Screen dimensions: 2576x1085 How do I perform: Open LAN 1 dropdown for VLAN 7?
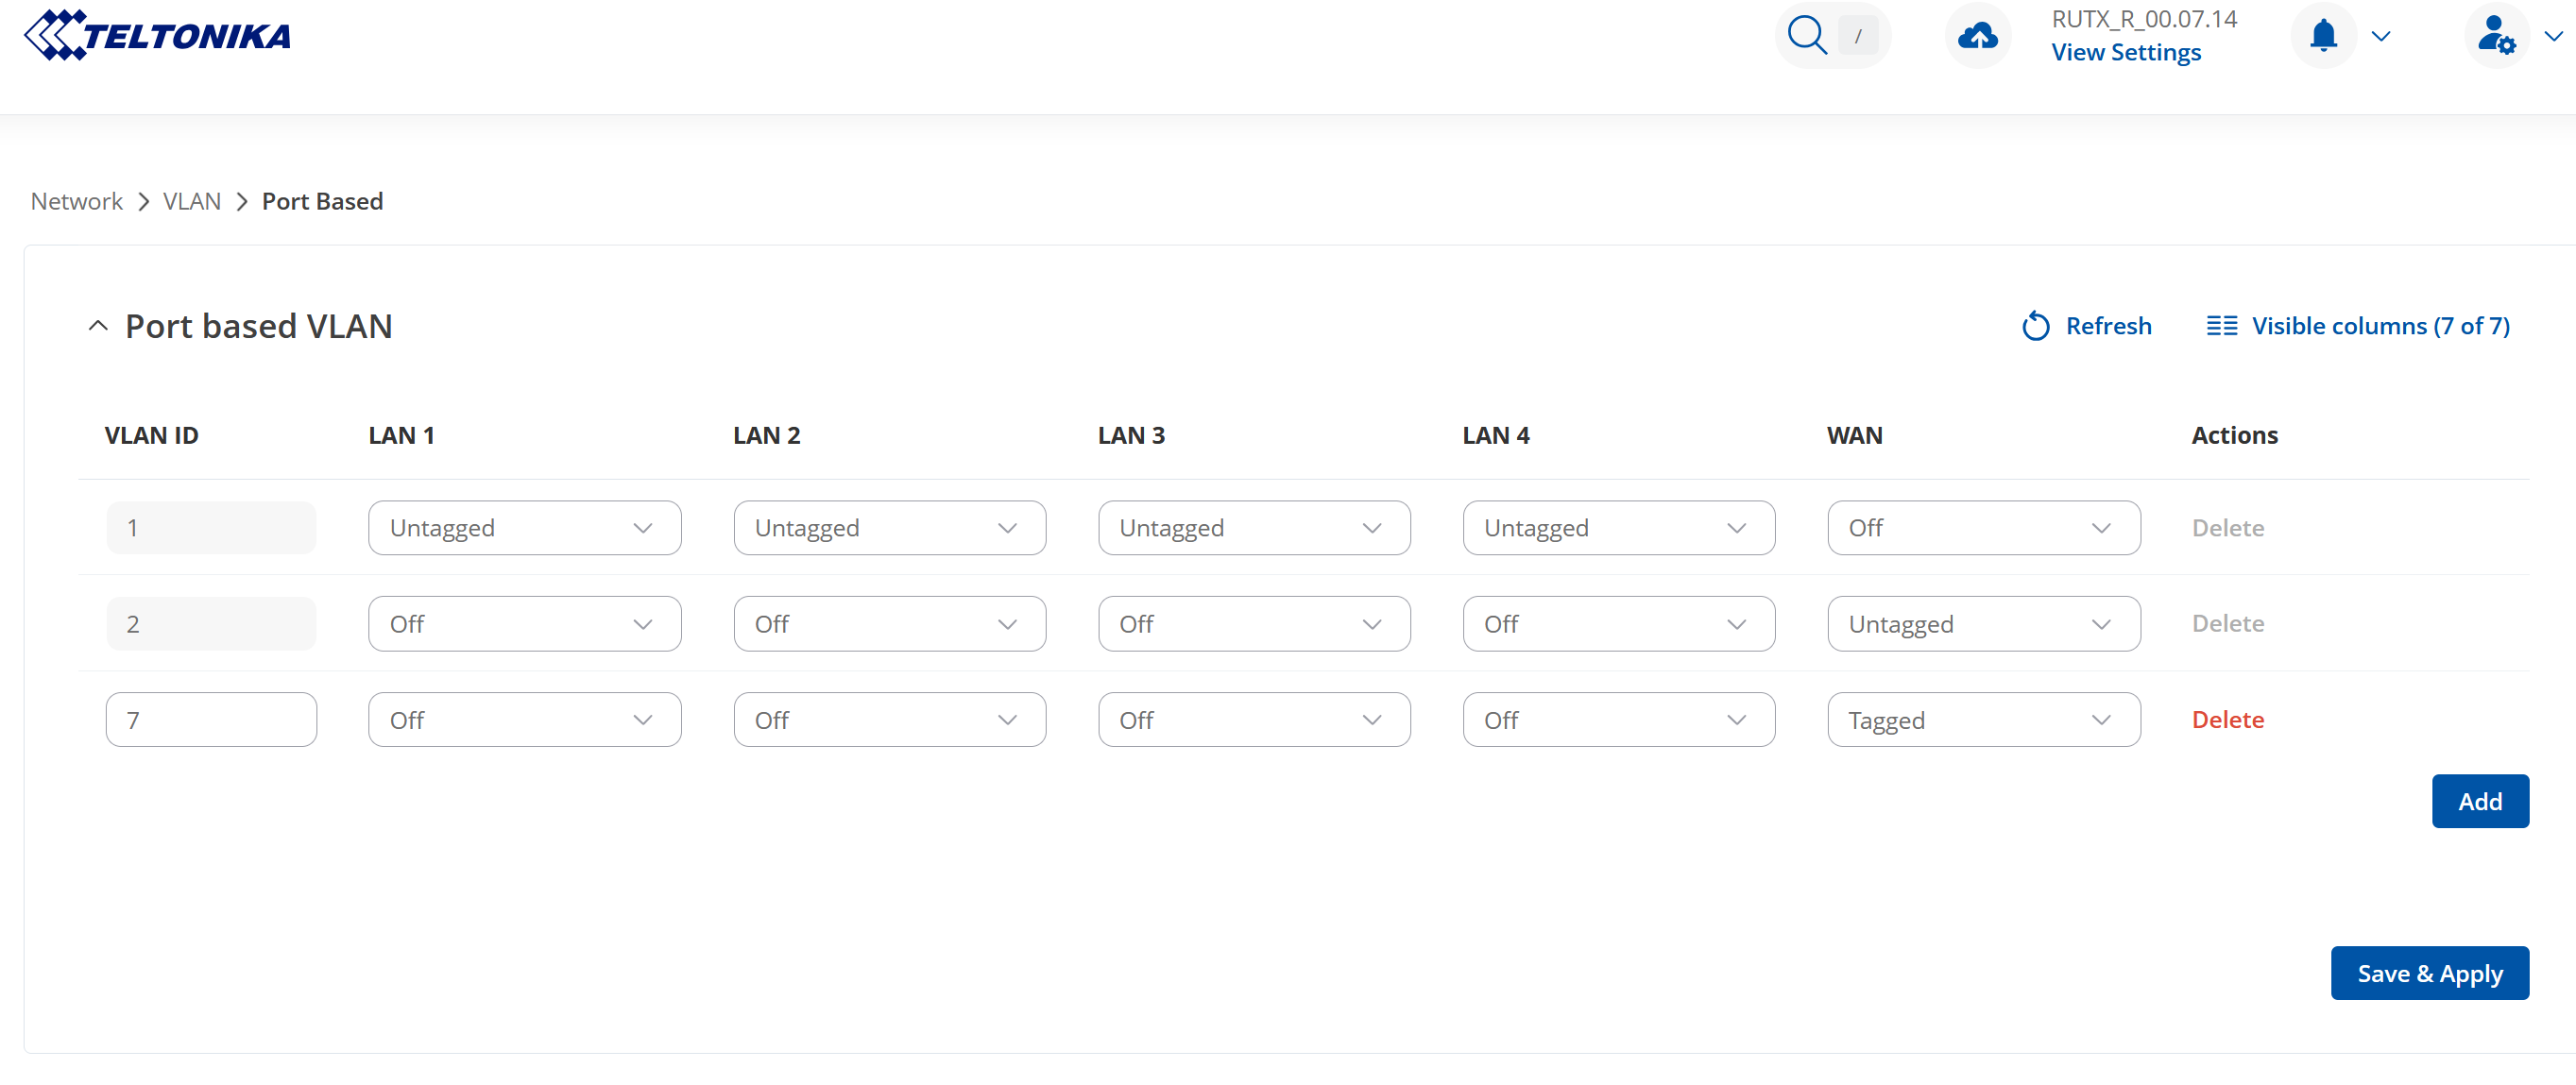tap(525, 720)
